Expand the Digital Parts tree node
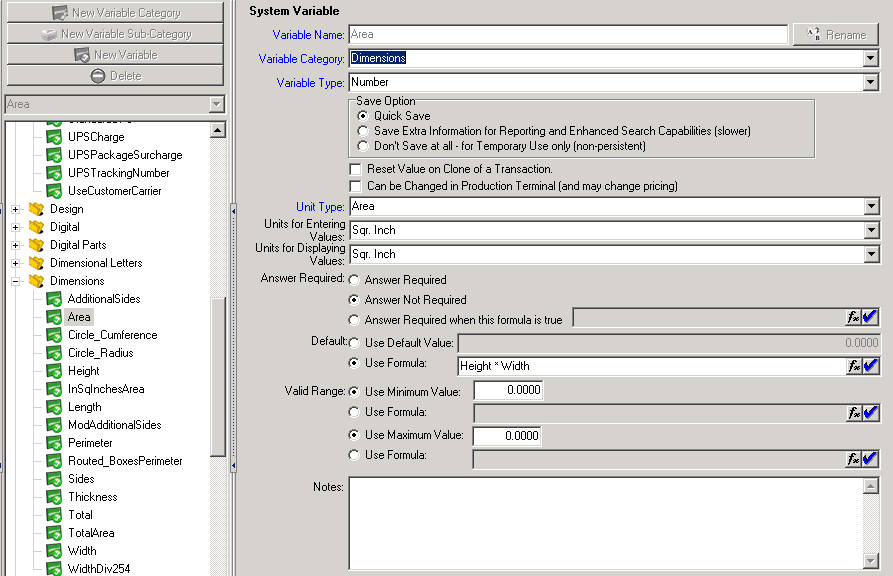893x576 pixels. tap(15, 245)
